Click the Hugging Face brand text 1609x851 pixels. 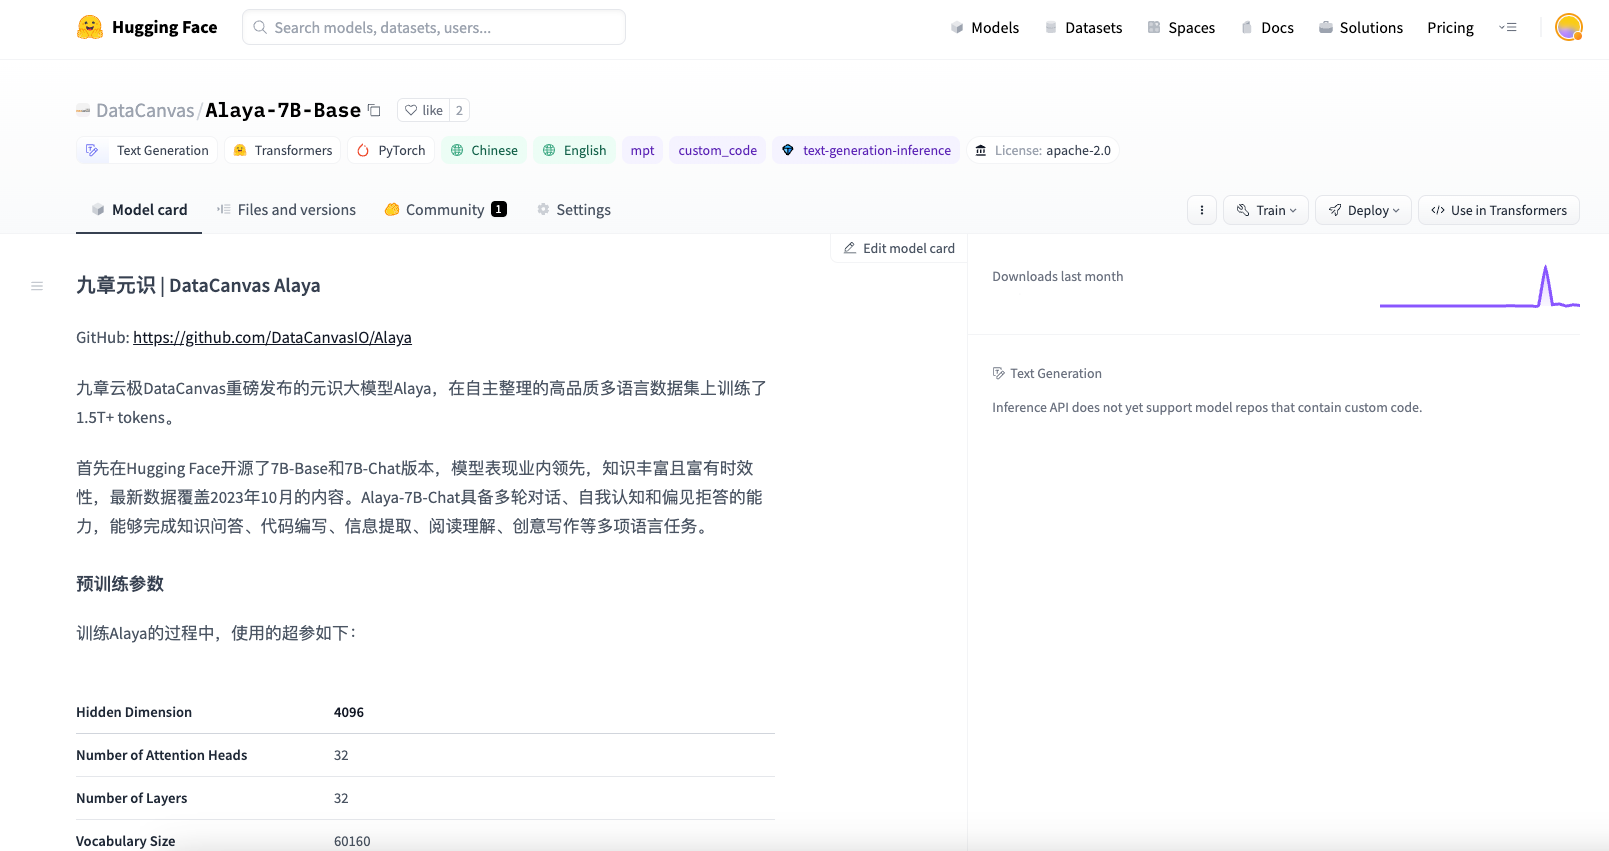coord(164,27)
